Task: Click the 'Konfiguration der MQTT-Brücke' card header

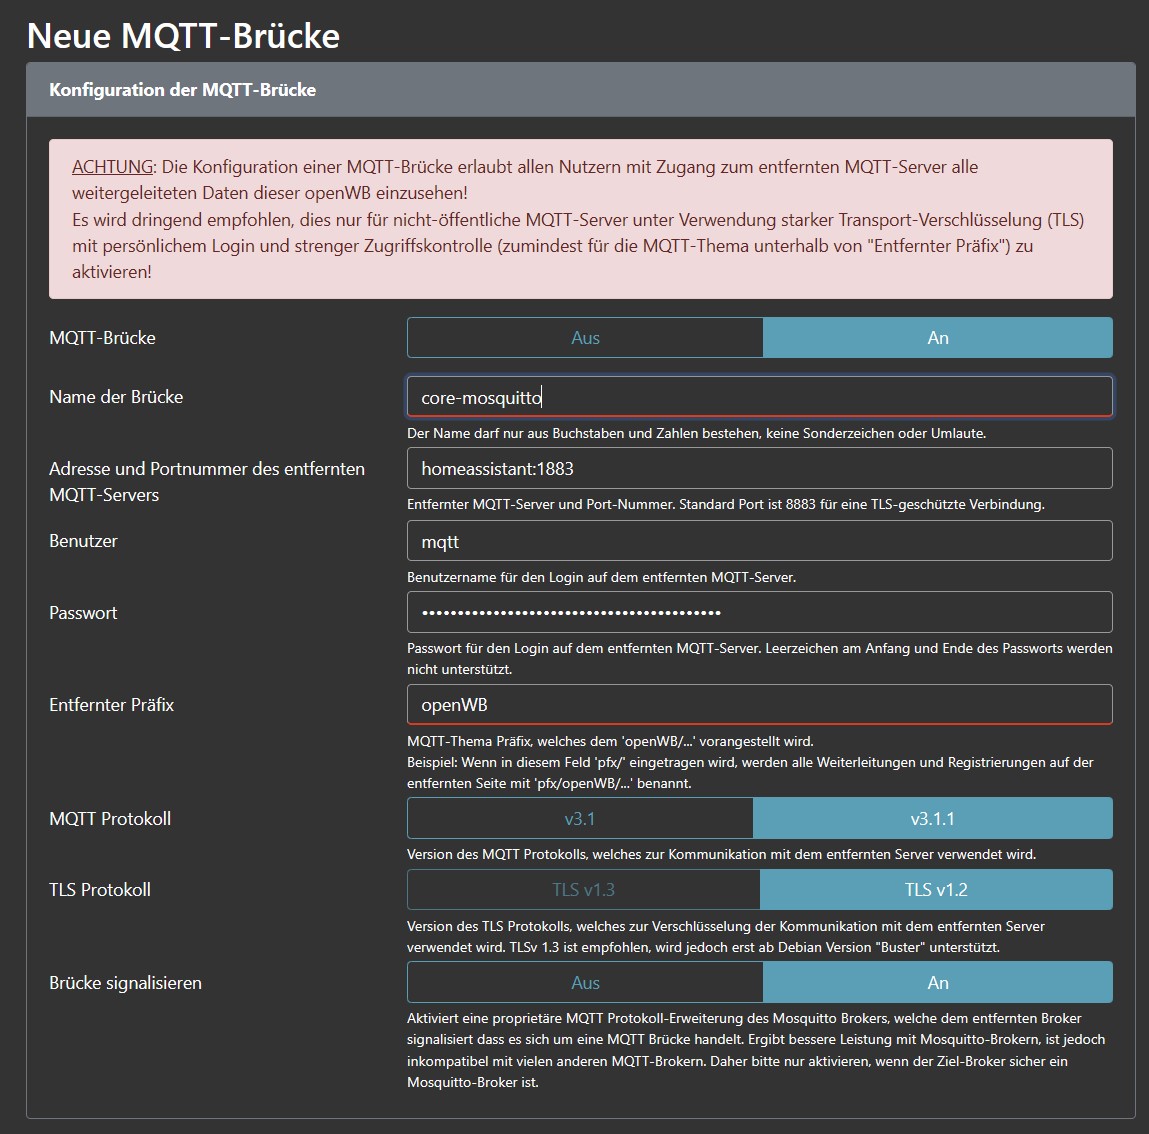Action: click(182, 90)
